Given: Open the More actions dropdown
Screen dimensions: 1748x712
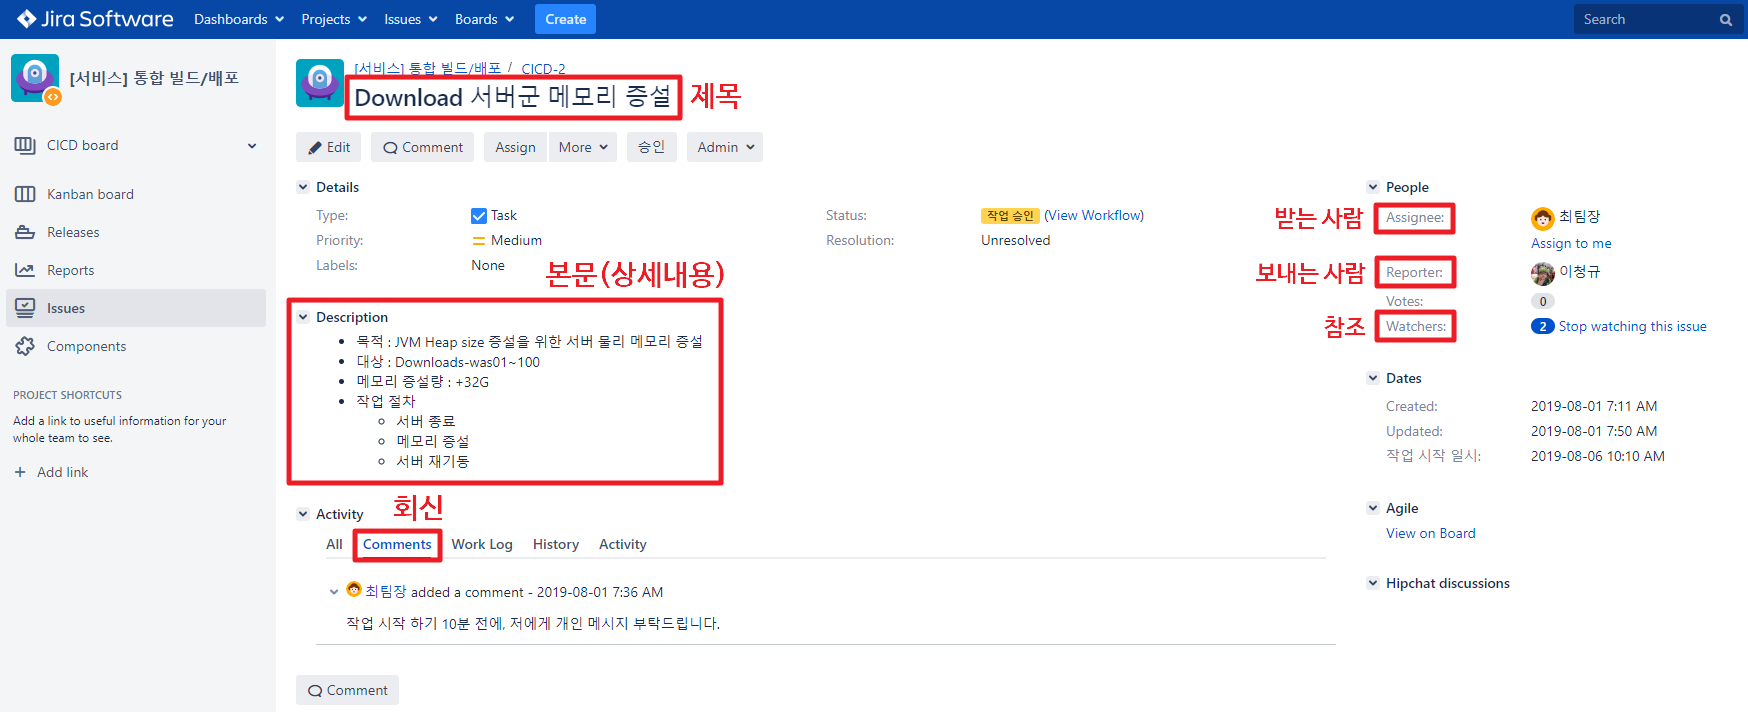Looking at the screenshot, I should (583, 147).
